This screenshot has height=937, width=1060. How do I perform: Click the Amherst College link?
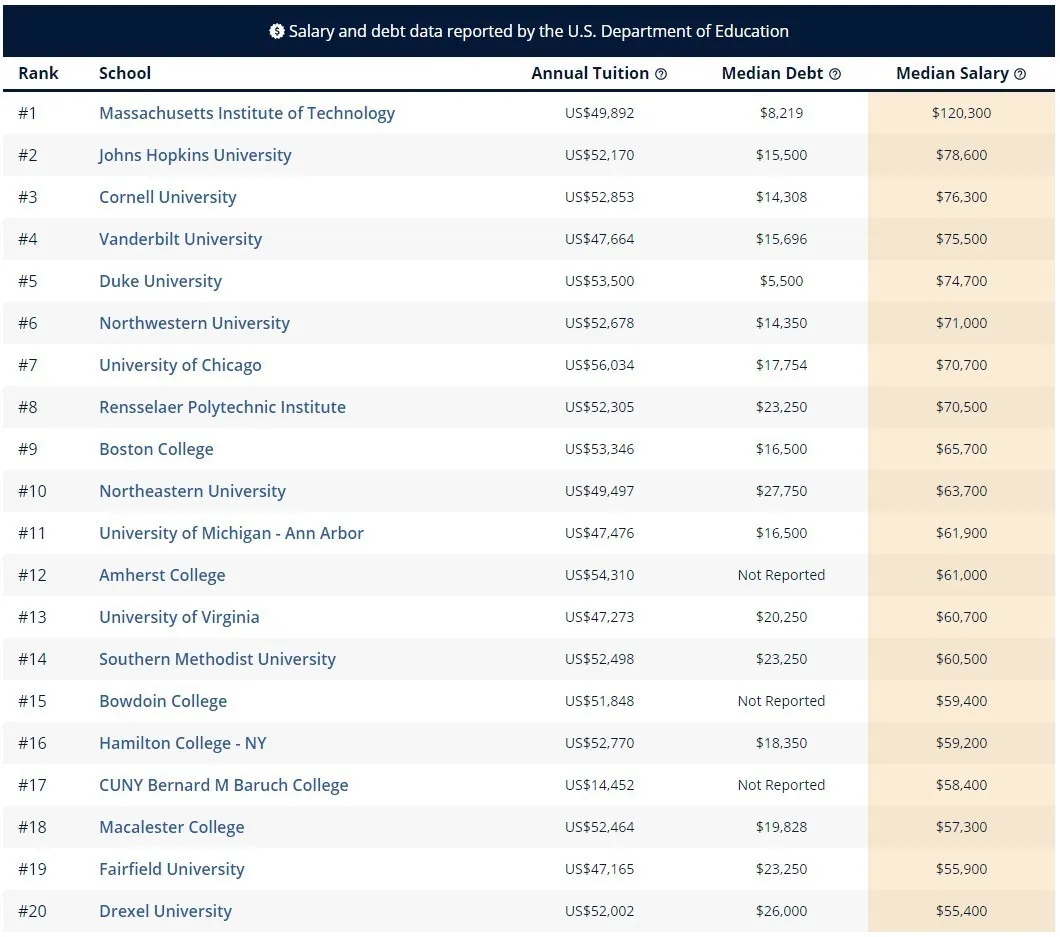pos(162,575)
